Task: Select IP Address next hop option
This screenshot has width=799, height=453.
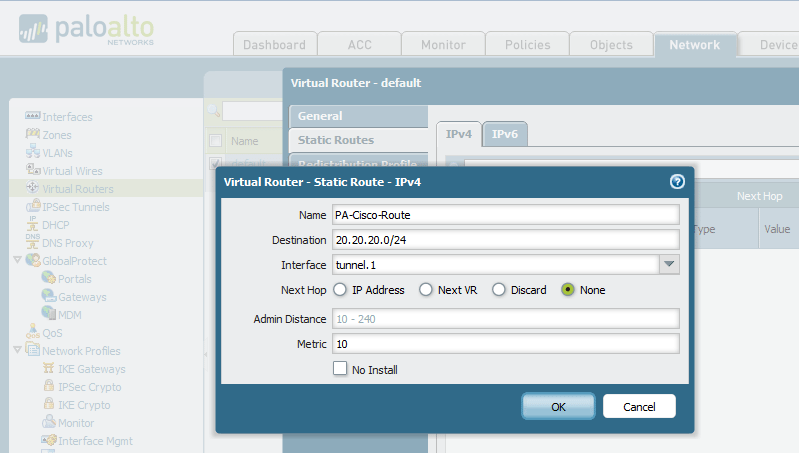Action: (340, 290)
